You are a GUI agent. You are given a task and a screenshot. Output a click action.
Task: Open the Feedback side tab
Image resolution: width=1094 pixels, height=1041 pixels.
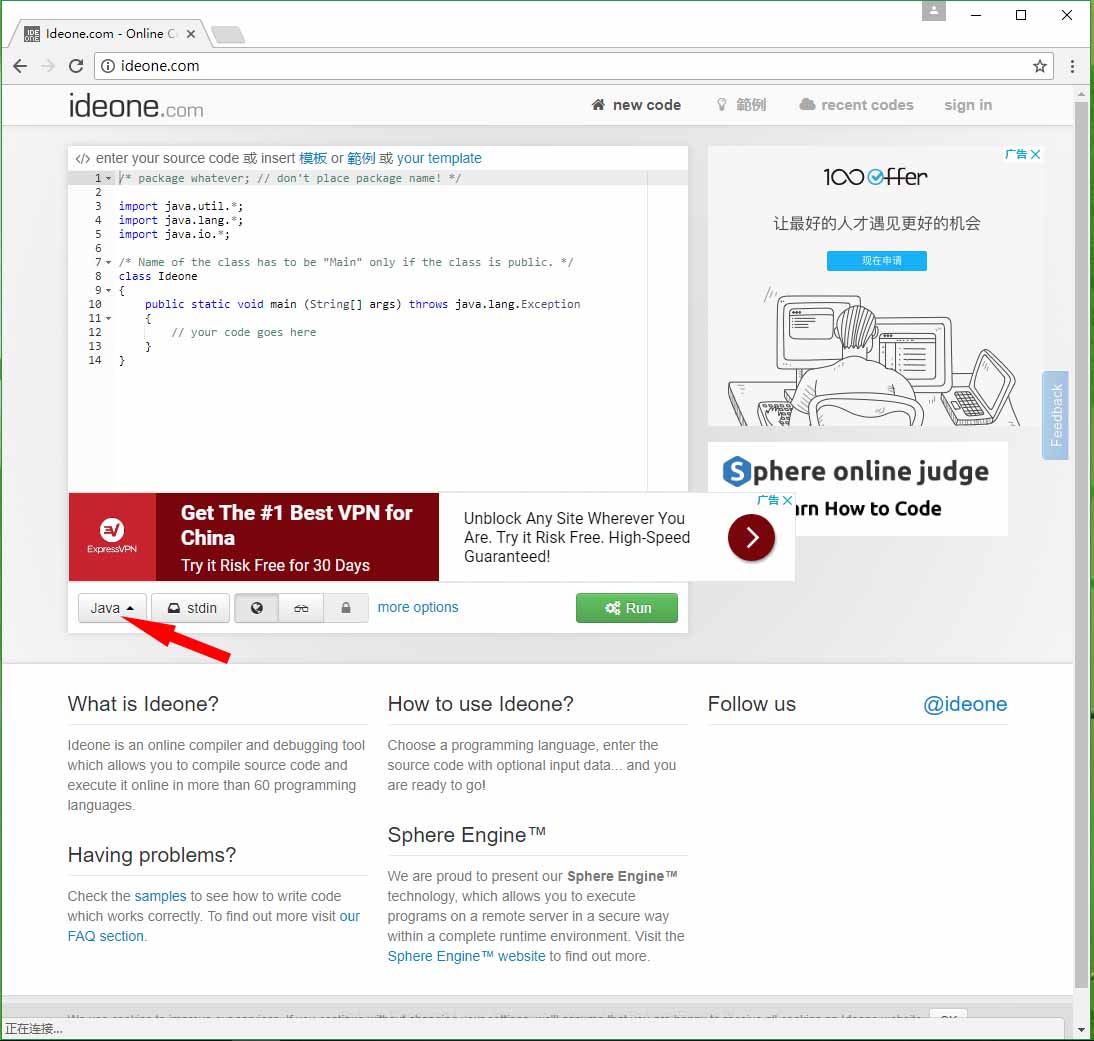pyautogui.click(x=1055, y=415)
